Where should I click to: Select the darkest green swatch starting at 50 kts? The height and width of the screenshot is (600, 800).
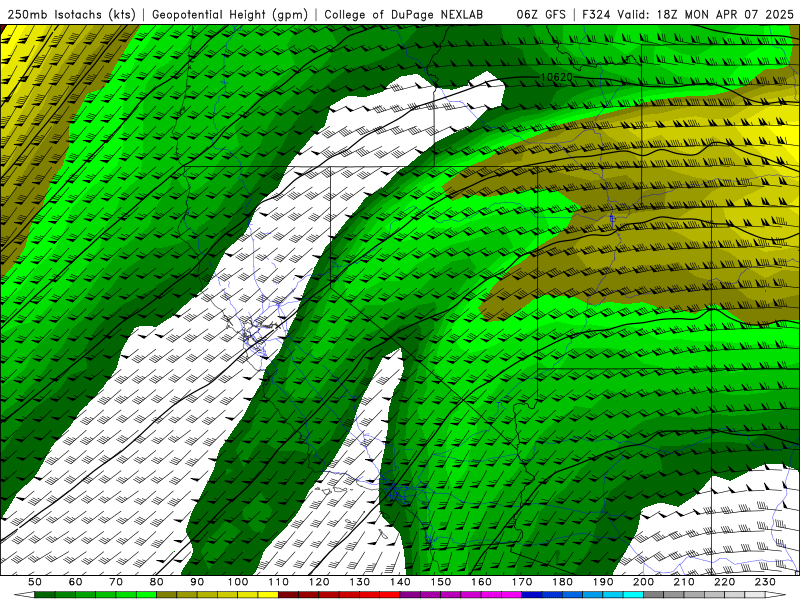click(x=44, y=595)
